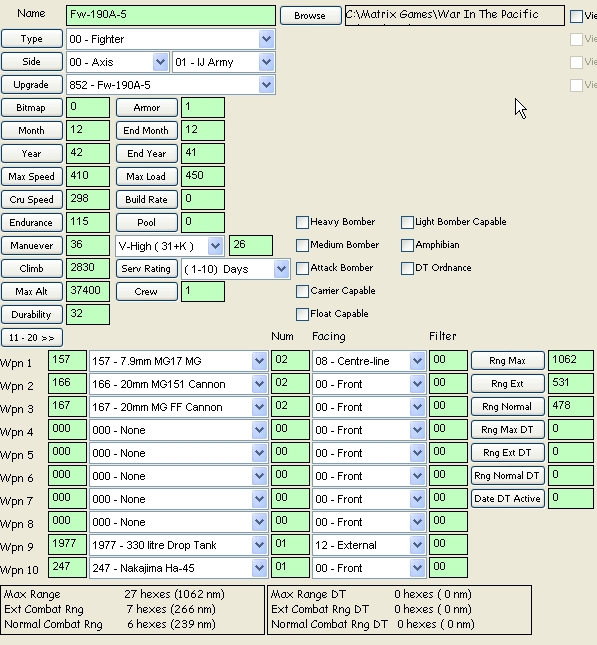Click the Durability button

click(x=32, y=315)
